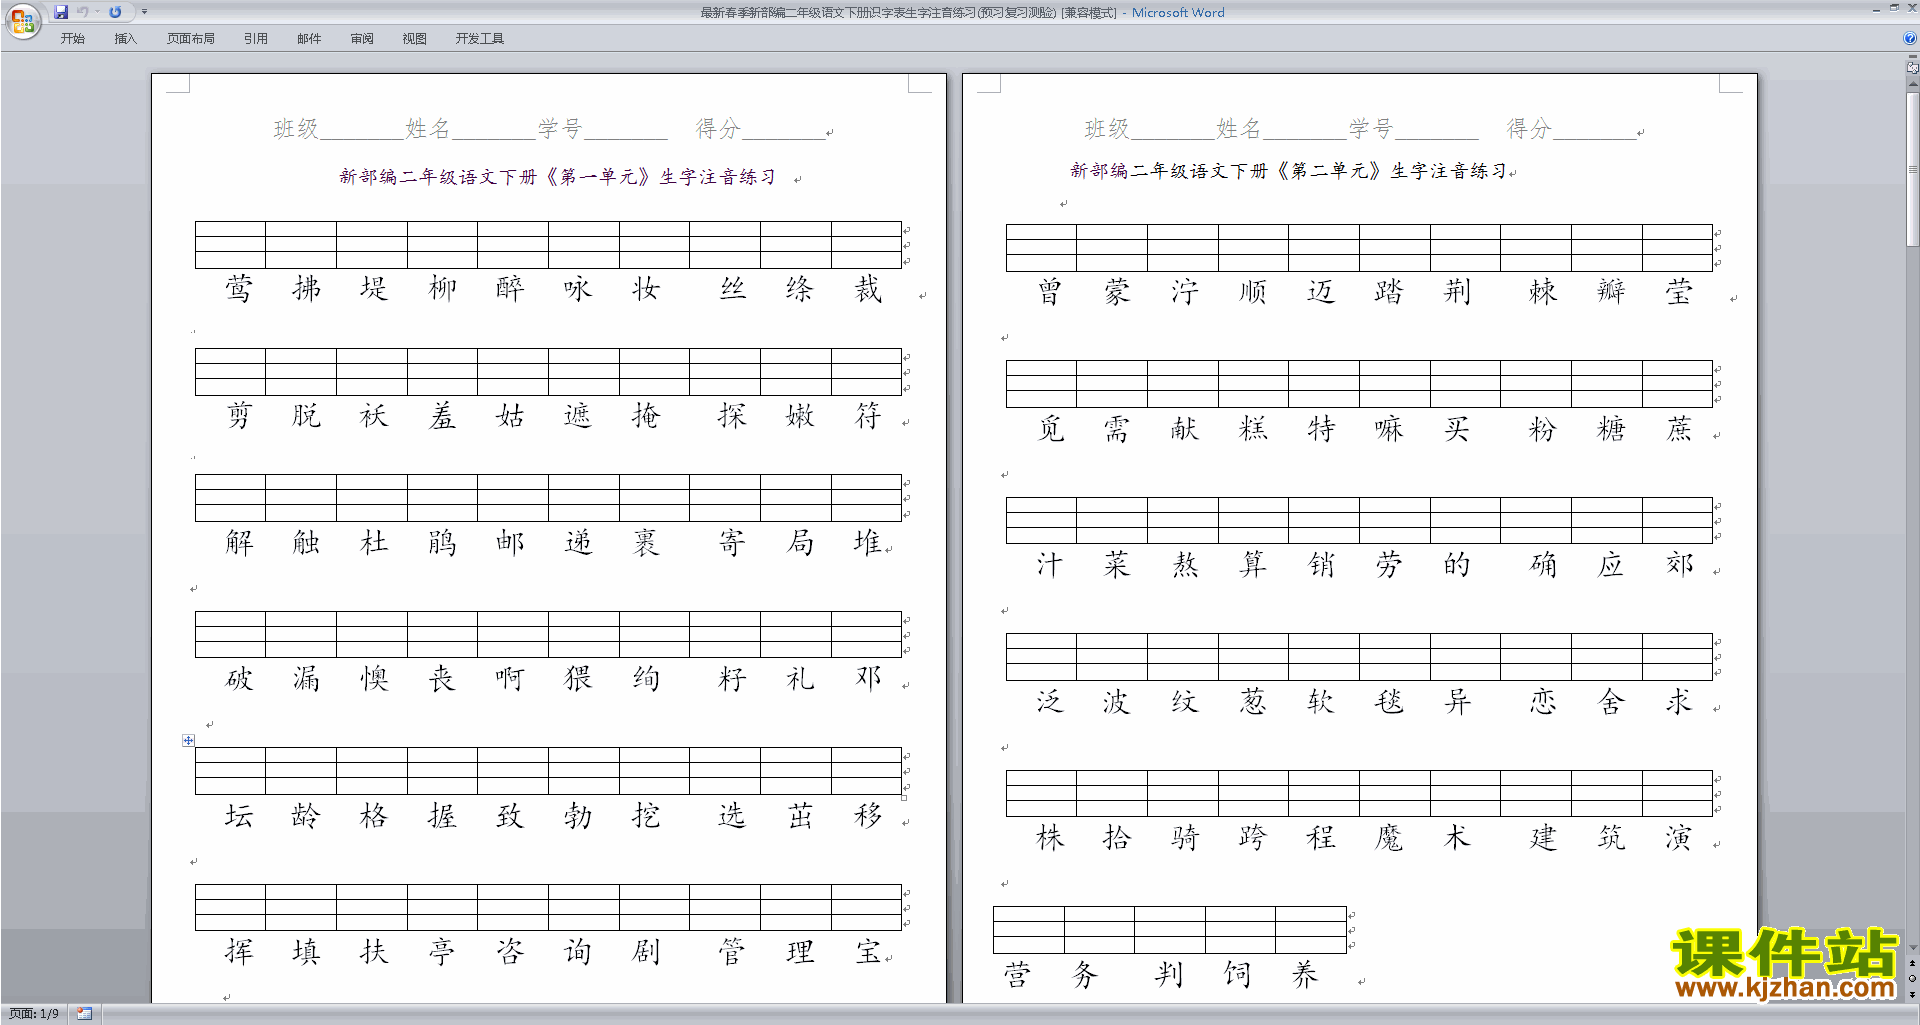1920x1025 pixels.
Task: Toggle the ruler button above scrollbar
Action: [1912, 68]
